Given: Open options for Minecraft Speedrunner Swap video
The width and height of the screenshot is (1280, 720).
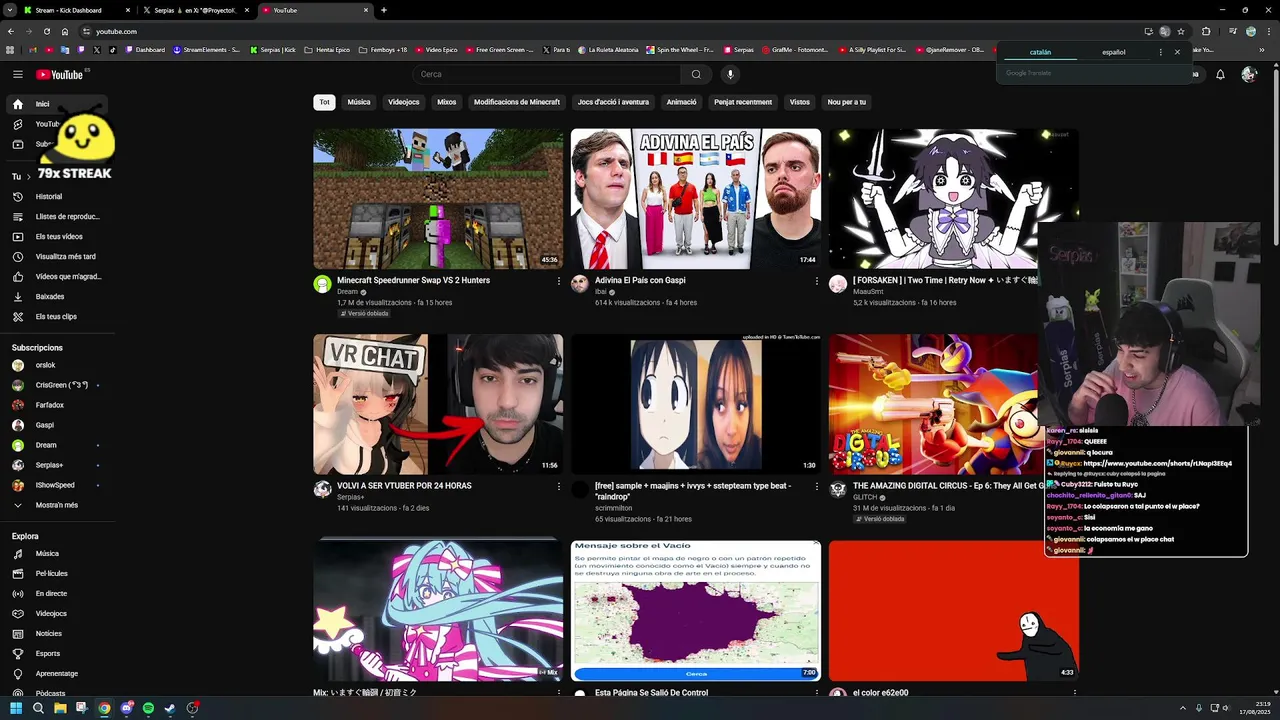Looking at the screenshot, I should pyautogui.click(x=559, y=281).
